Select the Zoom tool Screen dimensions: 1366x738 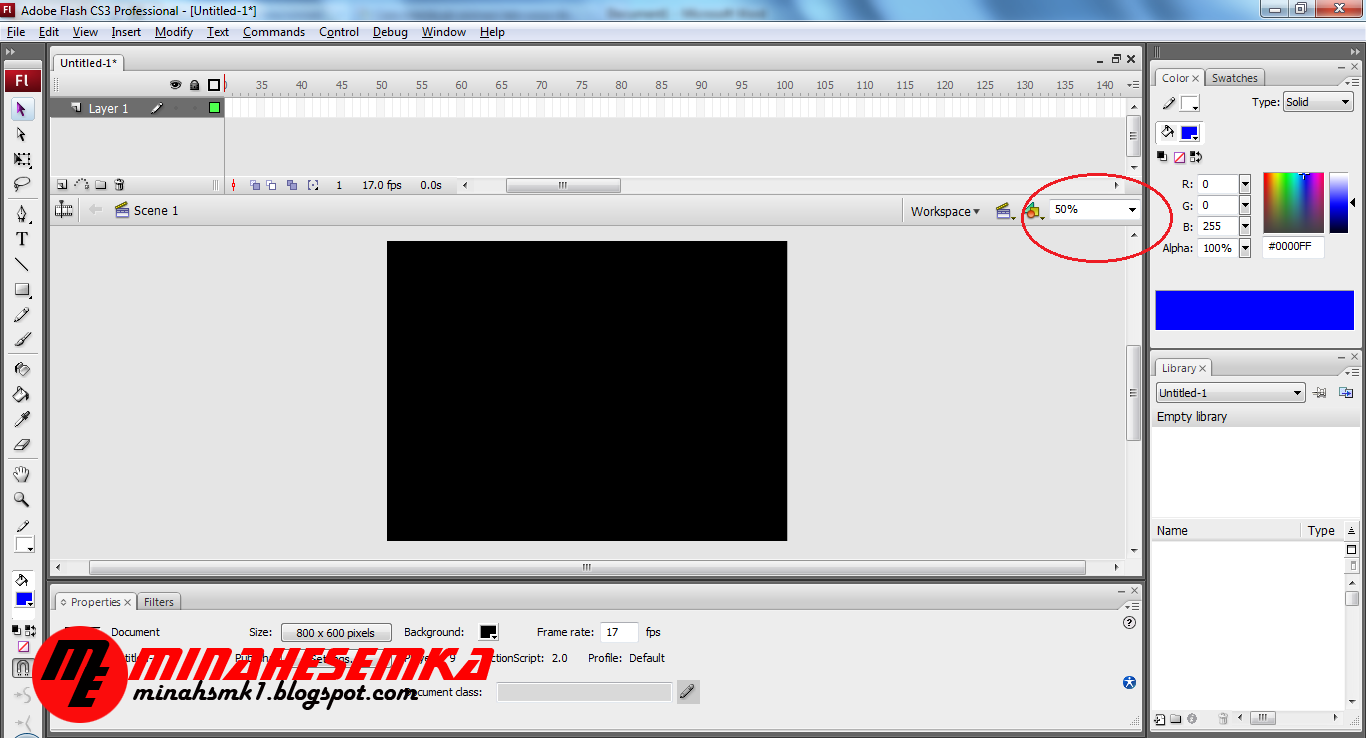coord(22,498)
